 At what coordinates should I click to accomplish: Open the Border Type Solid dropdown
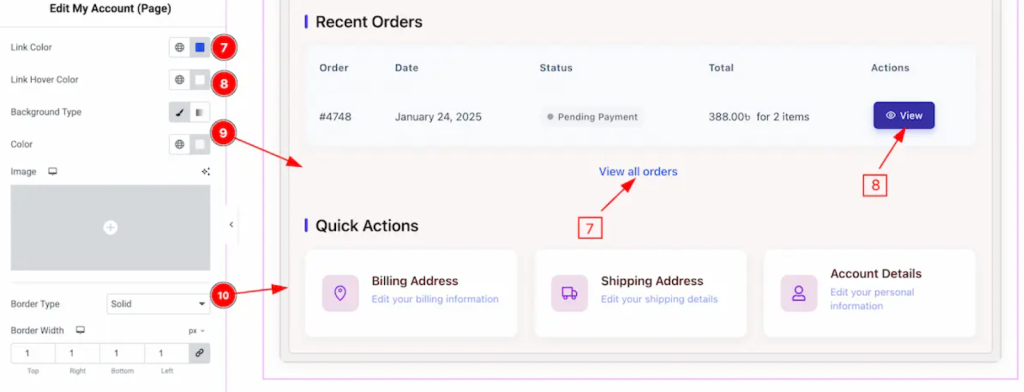(x=158, y=304)
